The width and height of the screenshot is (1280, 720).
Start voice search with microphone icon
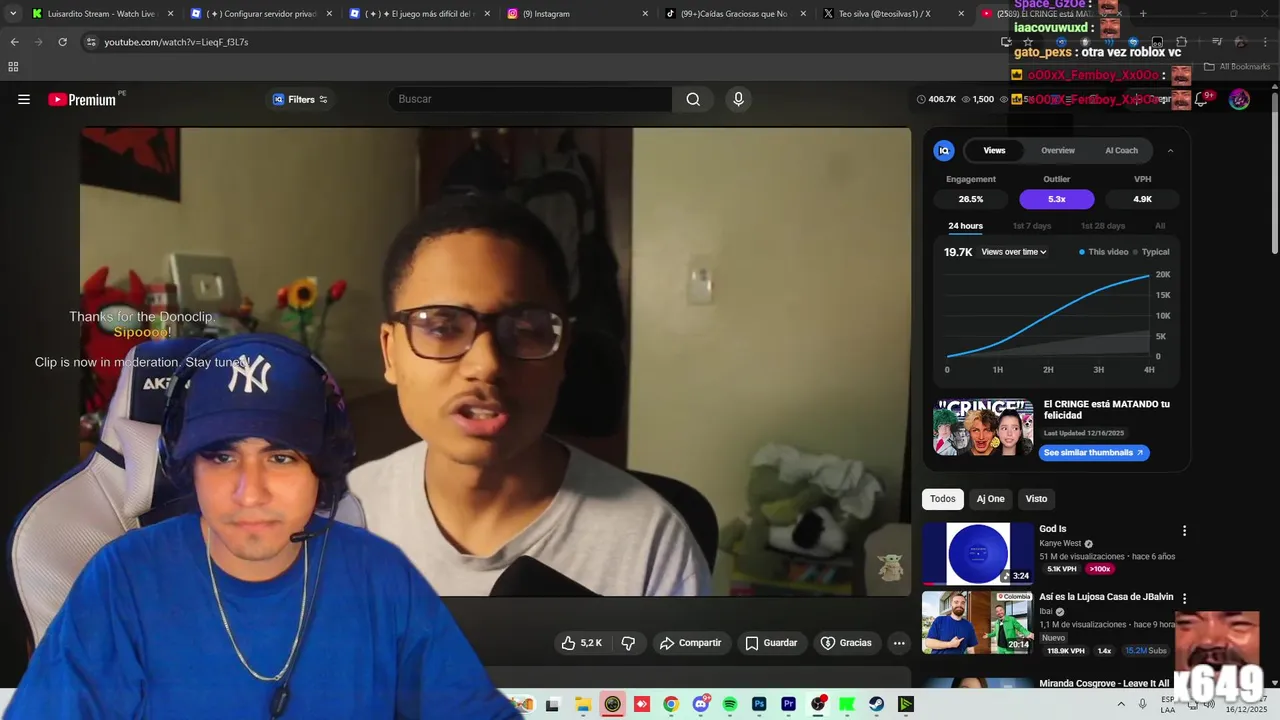[x=738, y=99]
